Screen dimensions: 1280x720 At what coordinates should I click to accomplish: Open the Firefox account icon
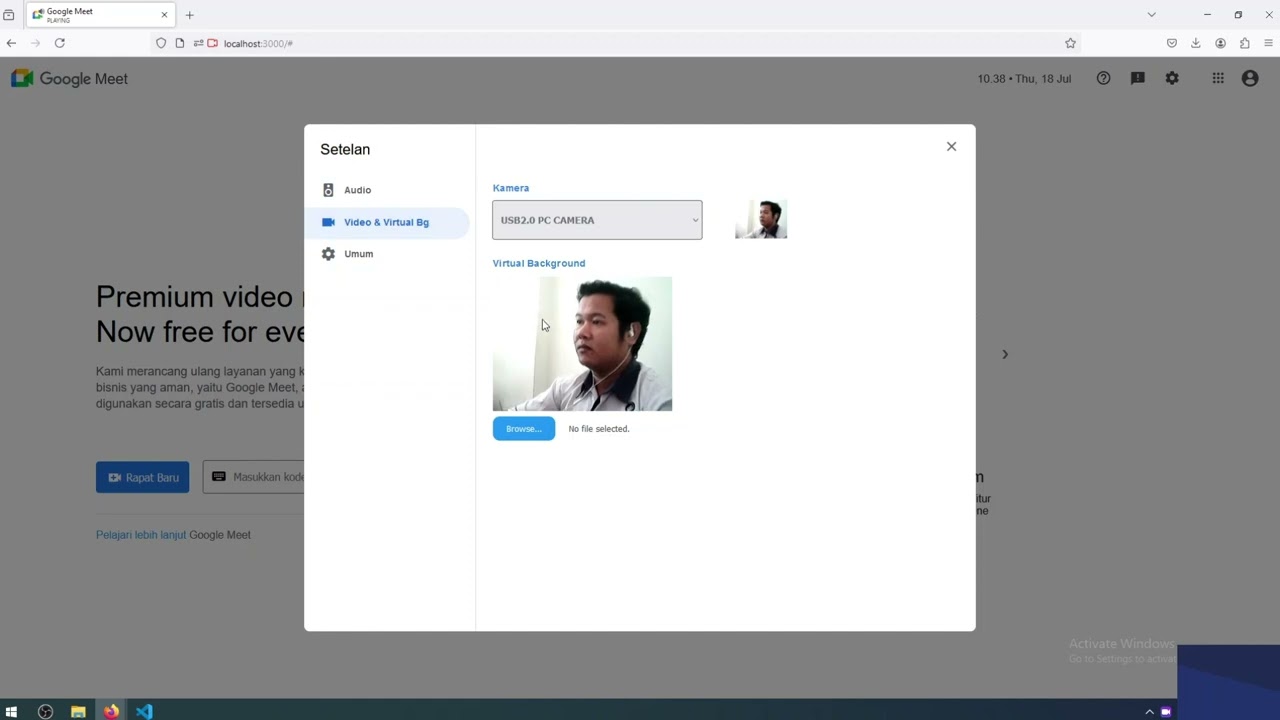[1220, 43]
